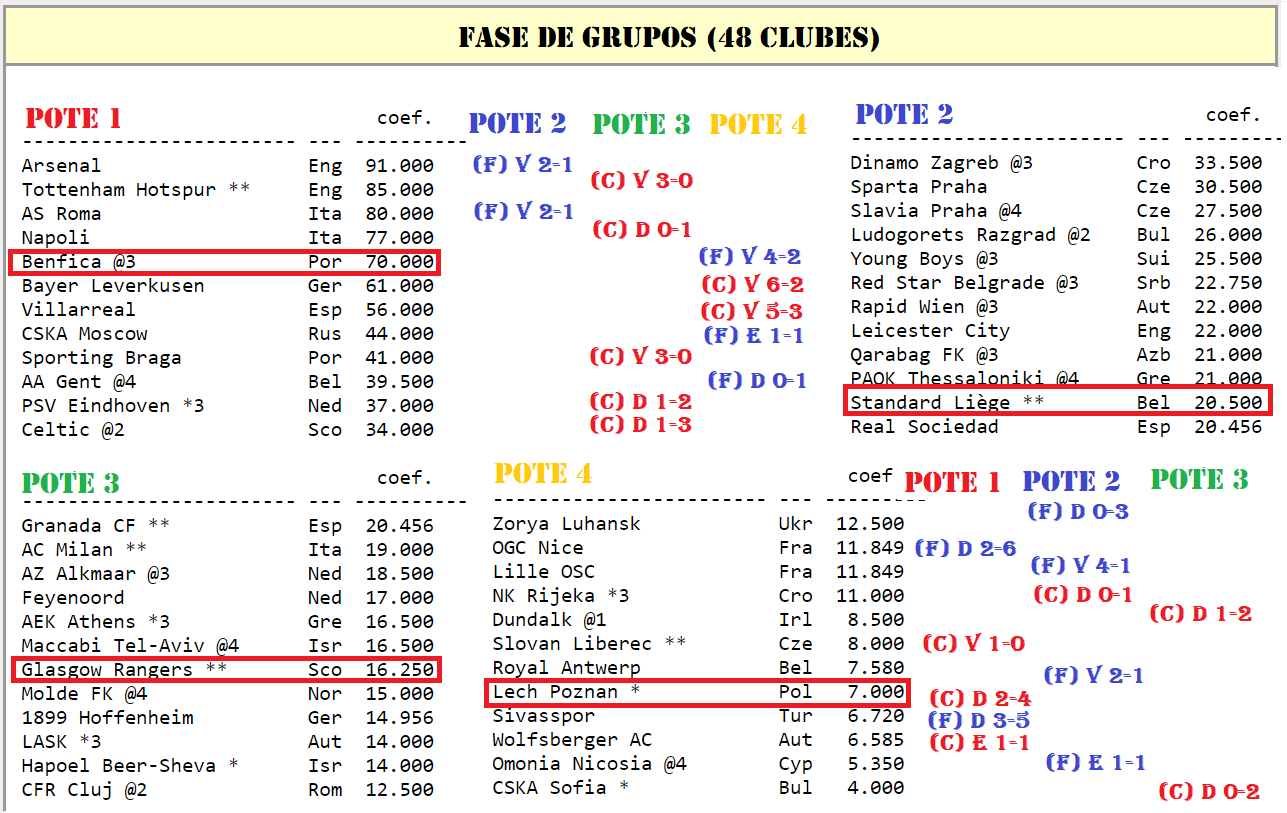Click the Napoli team name
1287x813 pixels.
55,238
